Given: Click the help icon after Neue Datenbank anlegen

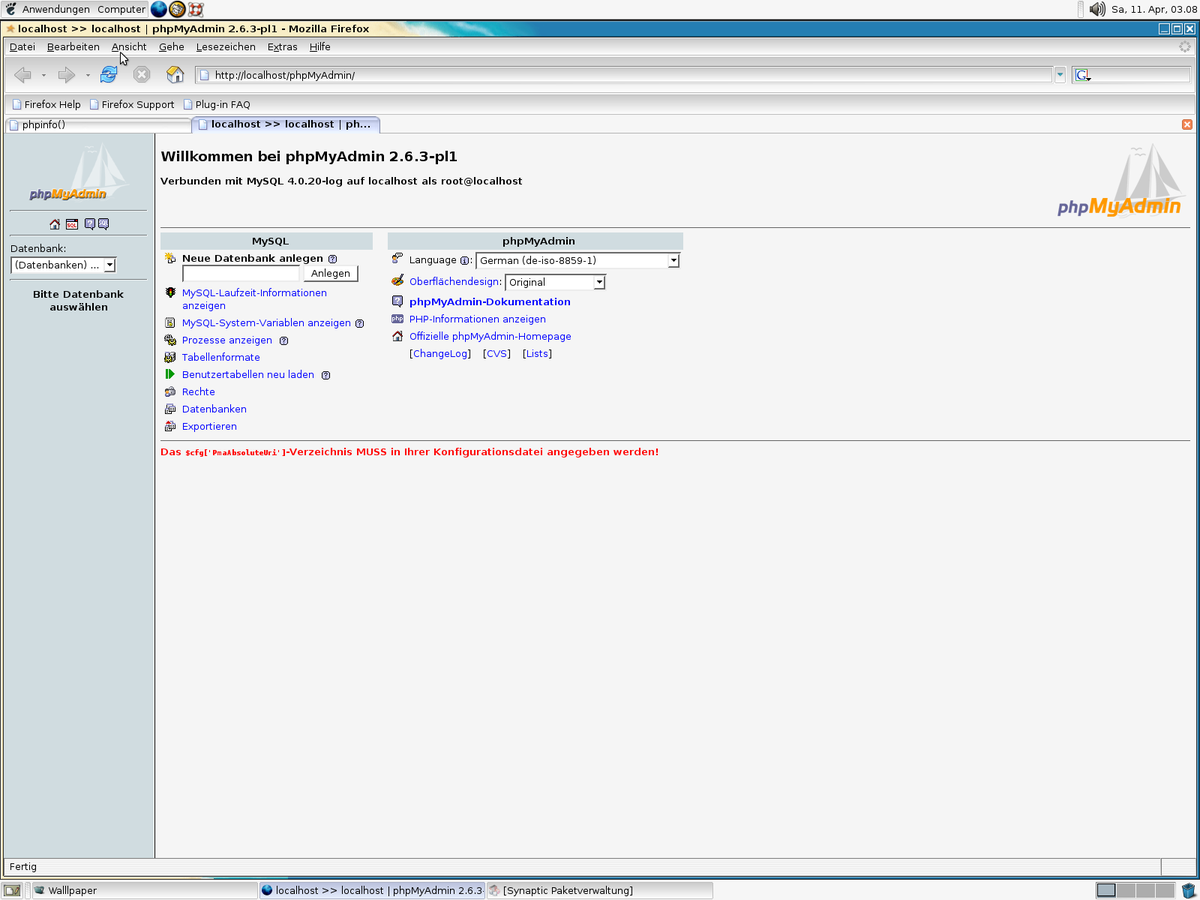Looking at the screenshot, I should [332, 259].
